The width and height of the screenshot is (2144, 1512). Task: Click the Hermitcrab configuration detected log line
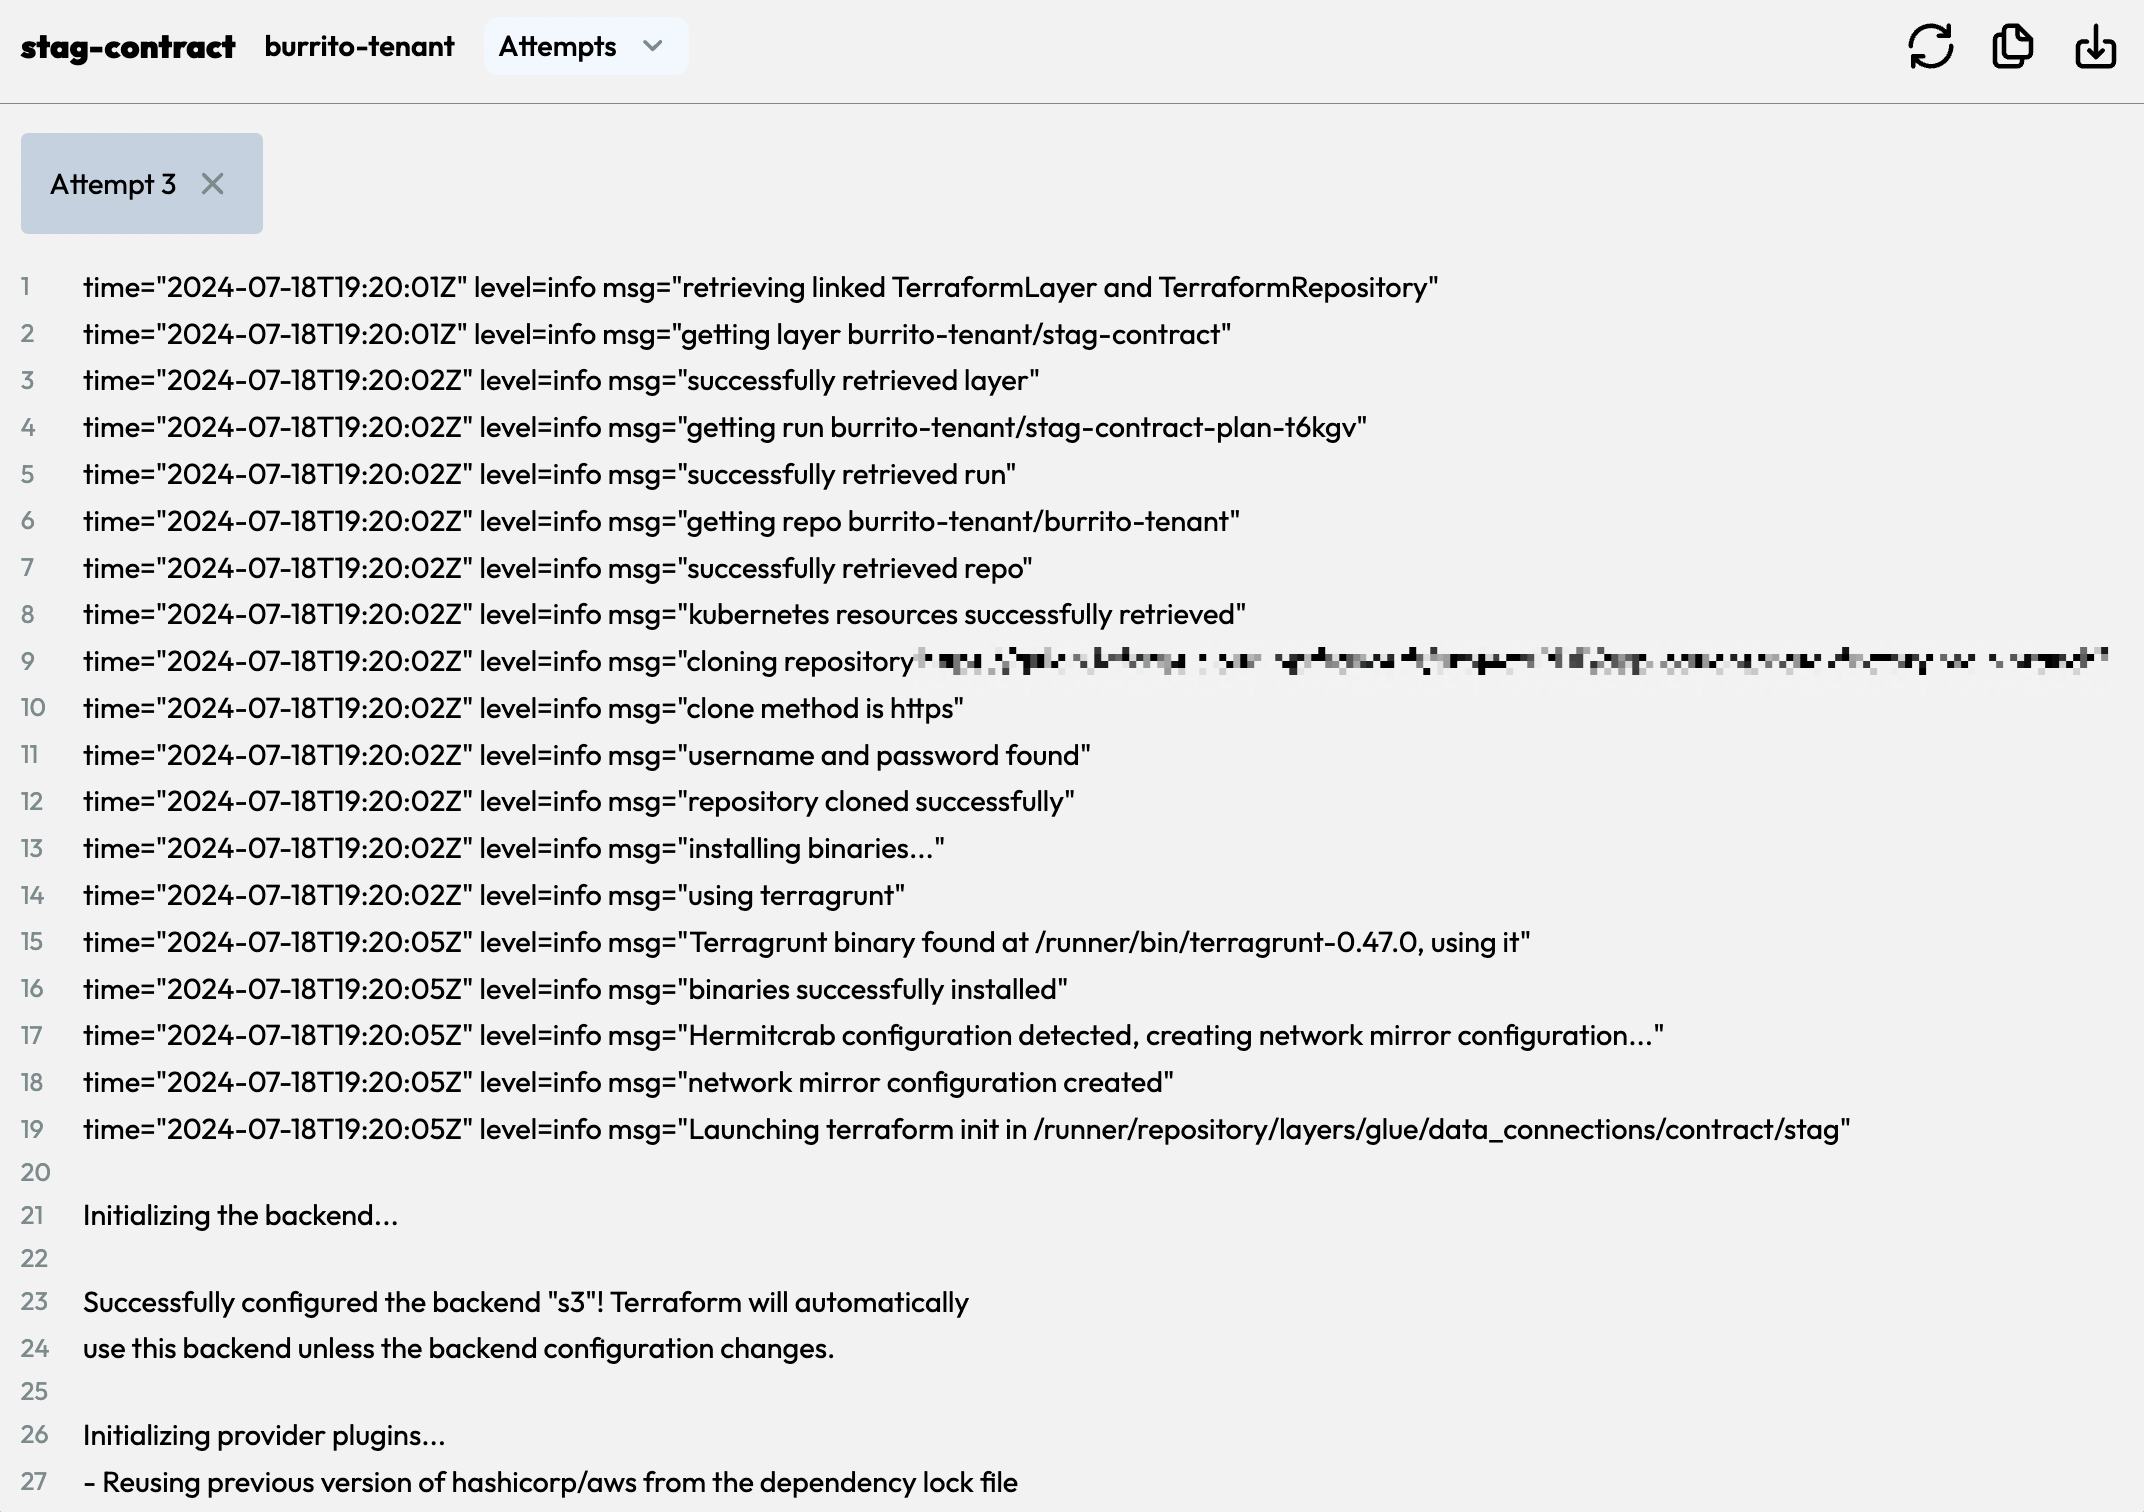872,1035
